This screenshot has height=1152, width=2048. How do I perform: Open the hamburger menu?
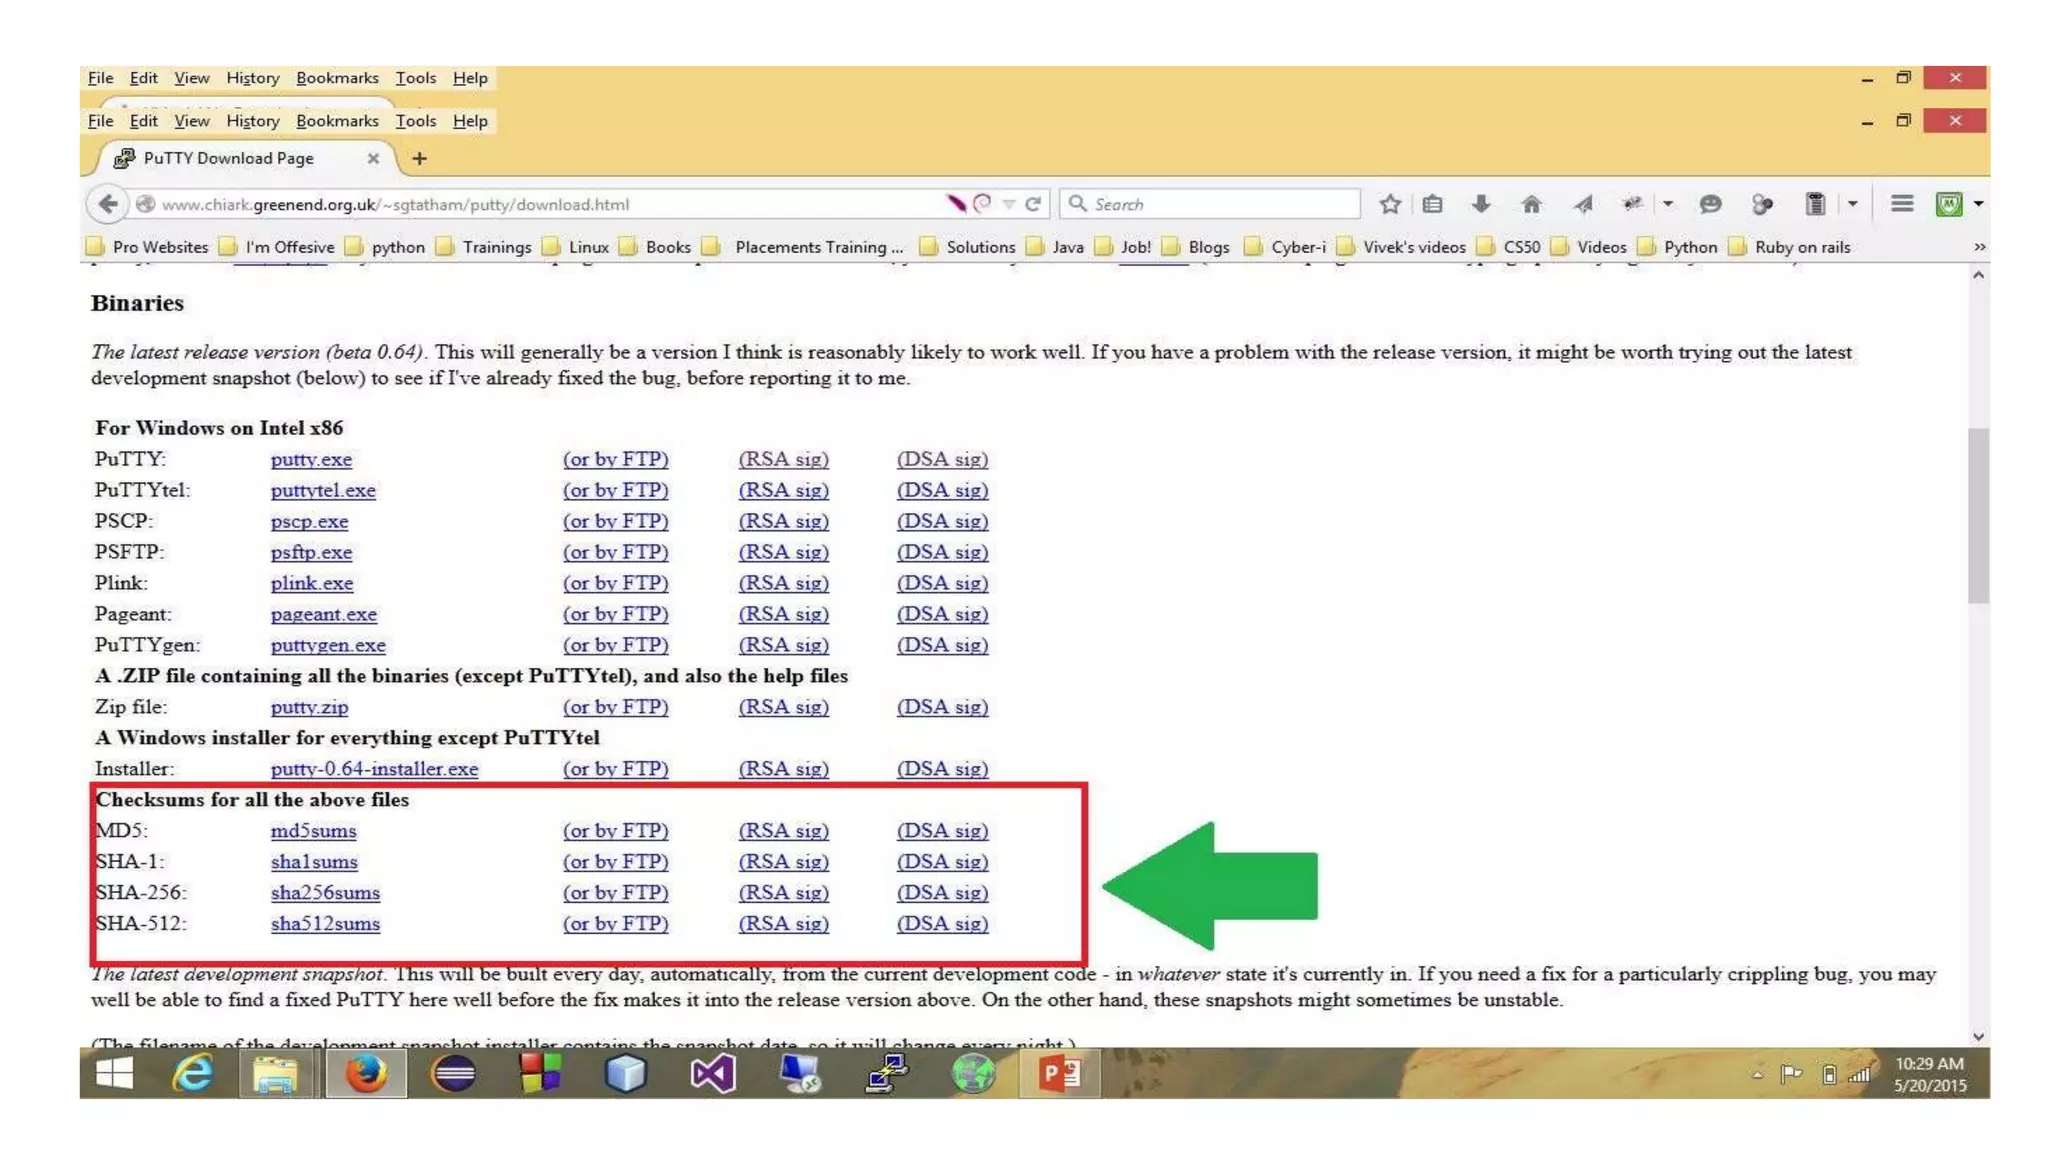(x=1901, y=204)
